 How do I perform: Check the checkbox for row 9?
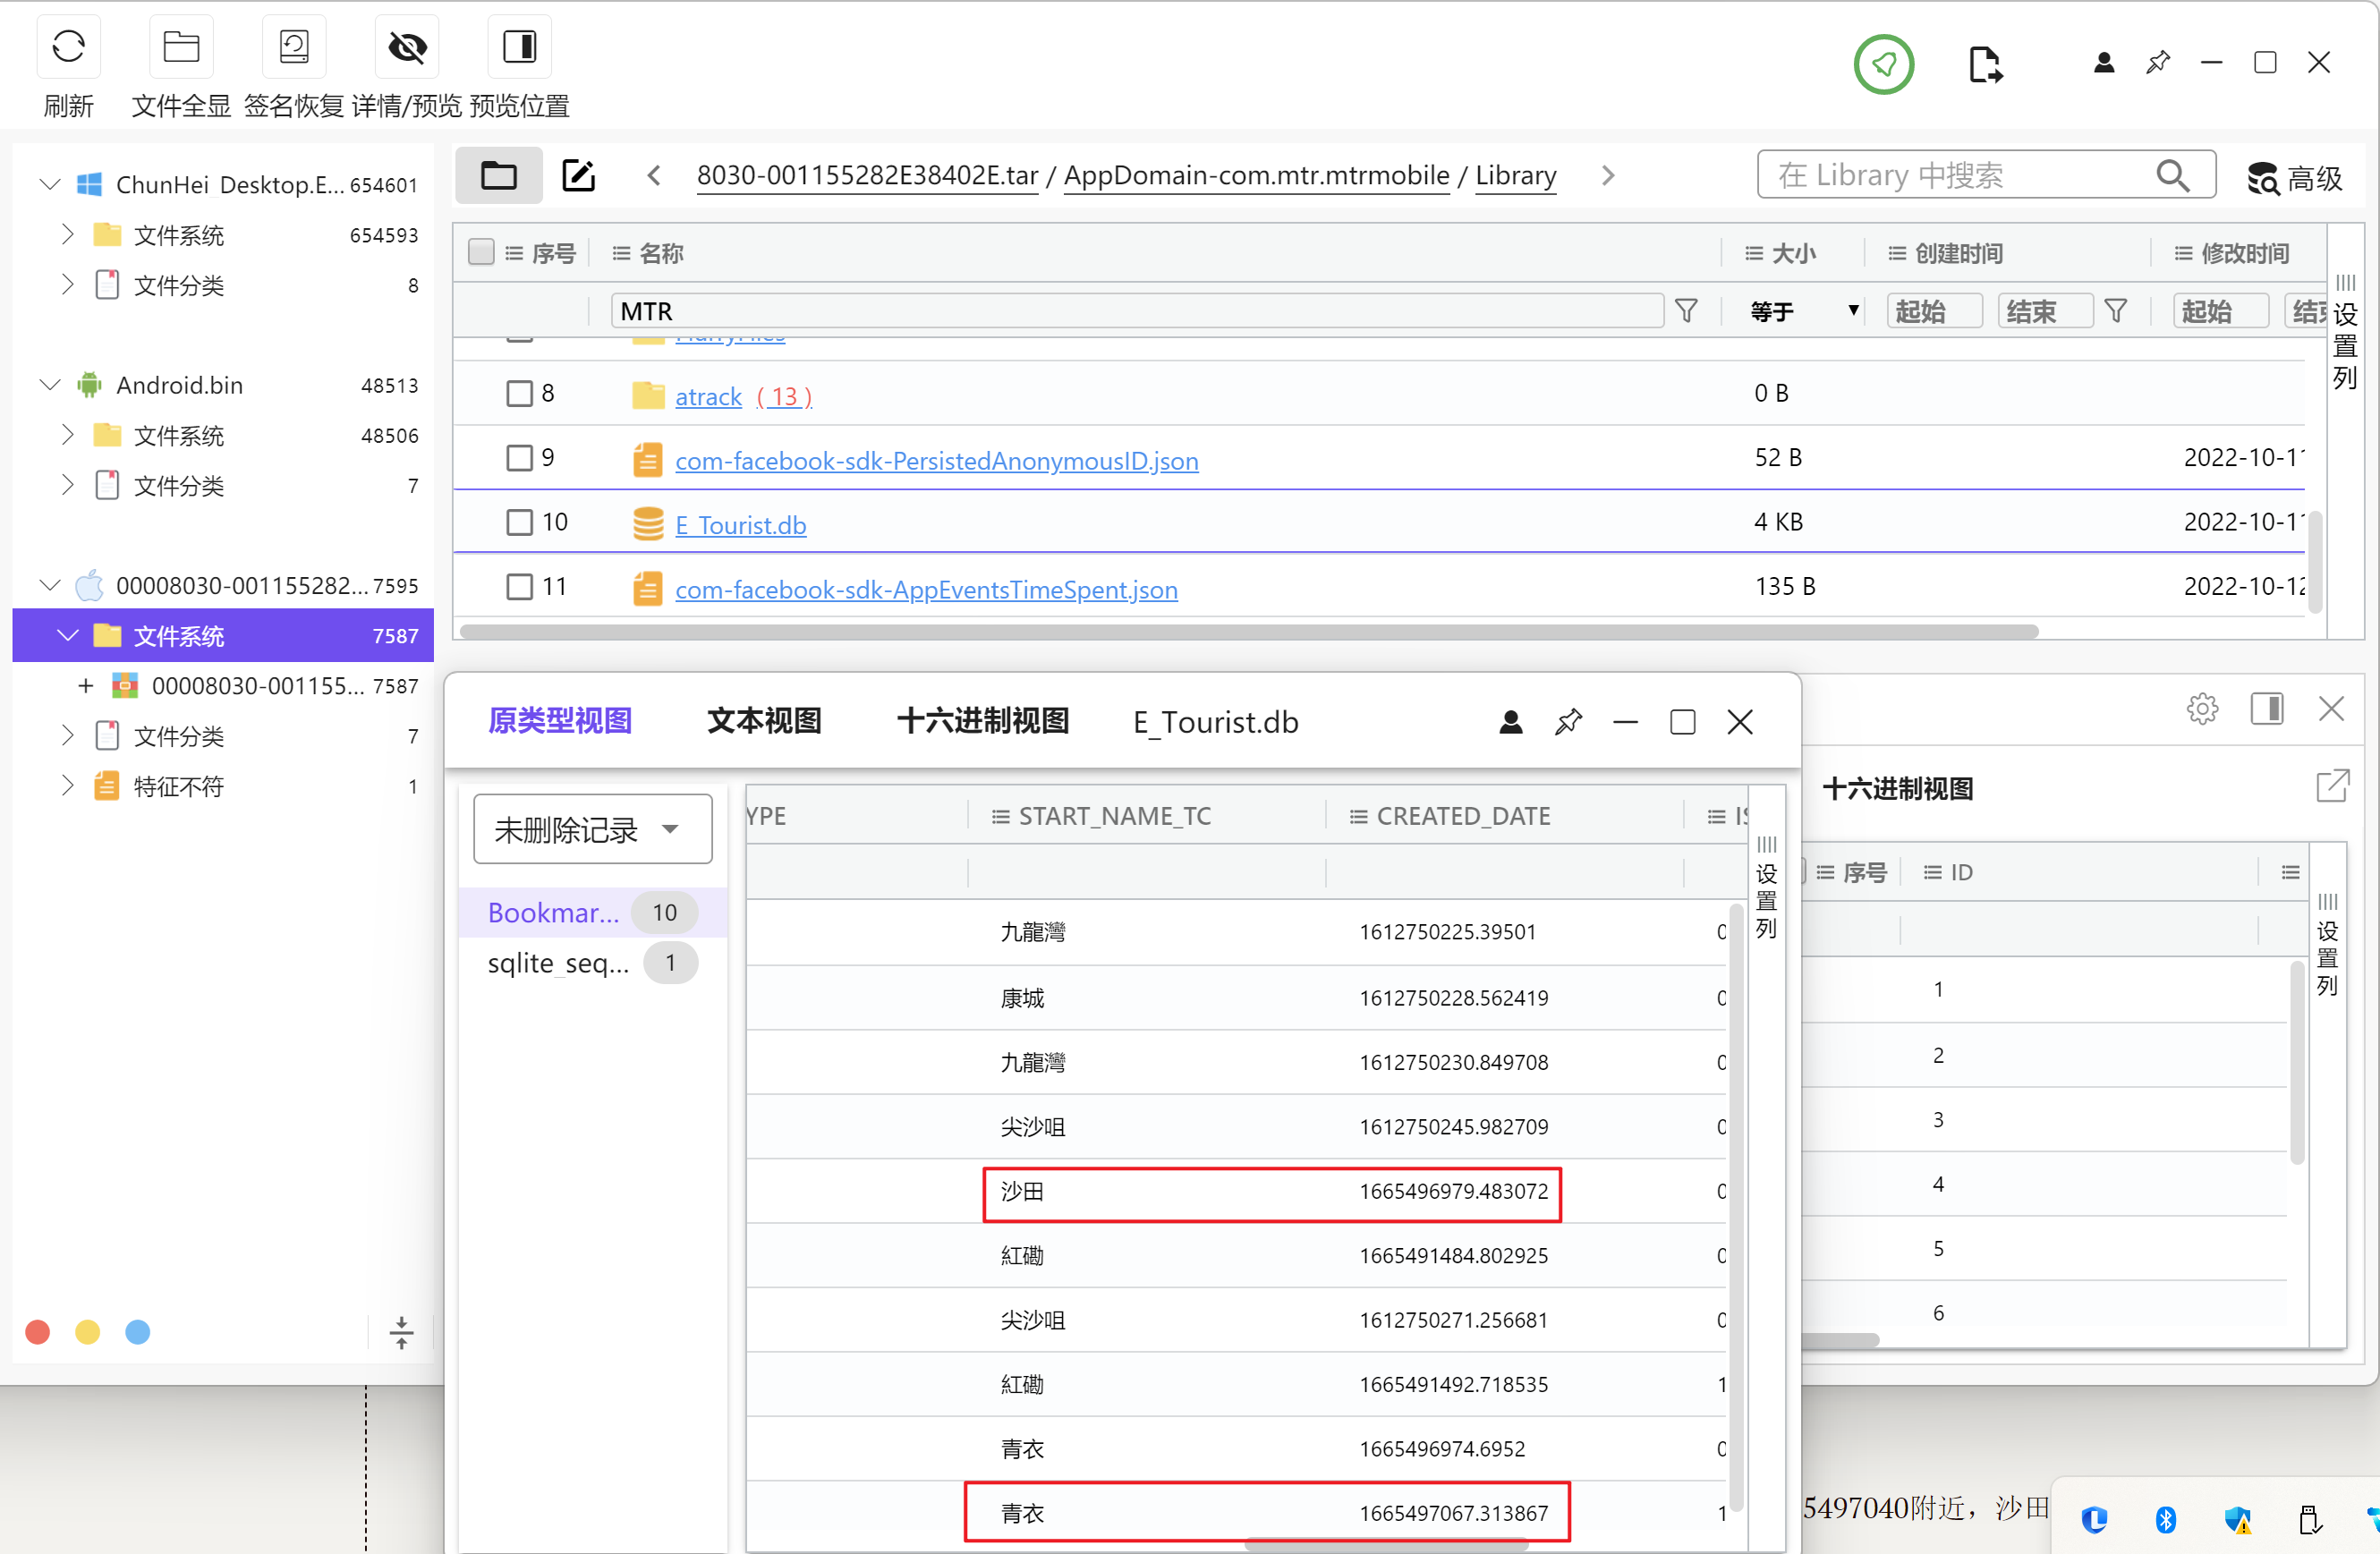519,458
